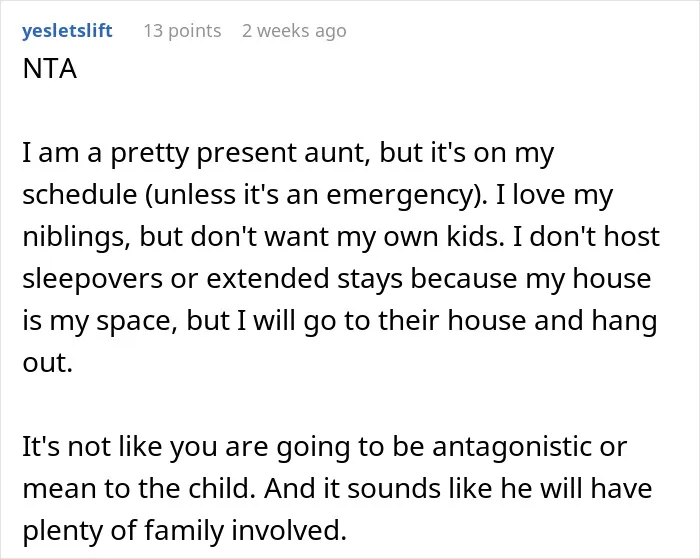Image resolution: width=700 pixels, height=559 pixels.
Task: Click the line starting with is my space
Action: point(340,321)
